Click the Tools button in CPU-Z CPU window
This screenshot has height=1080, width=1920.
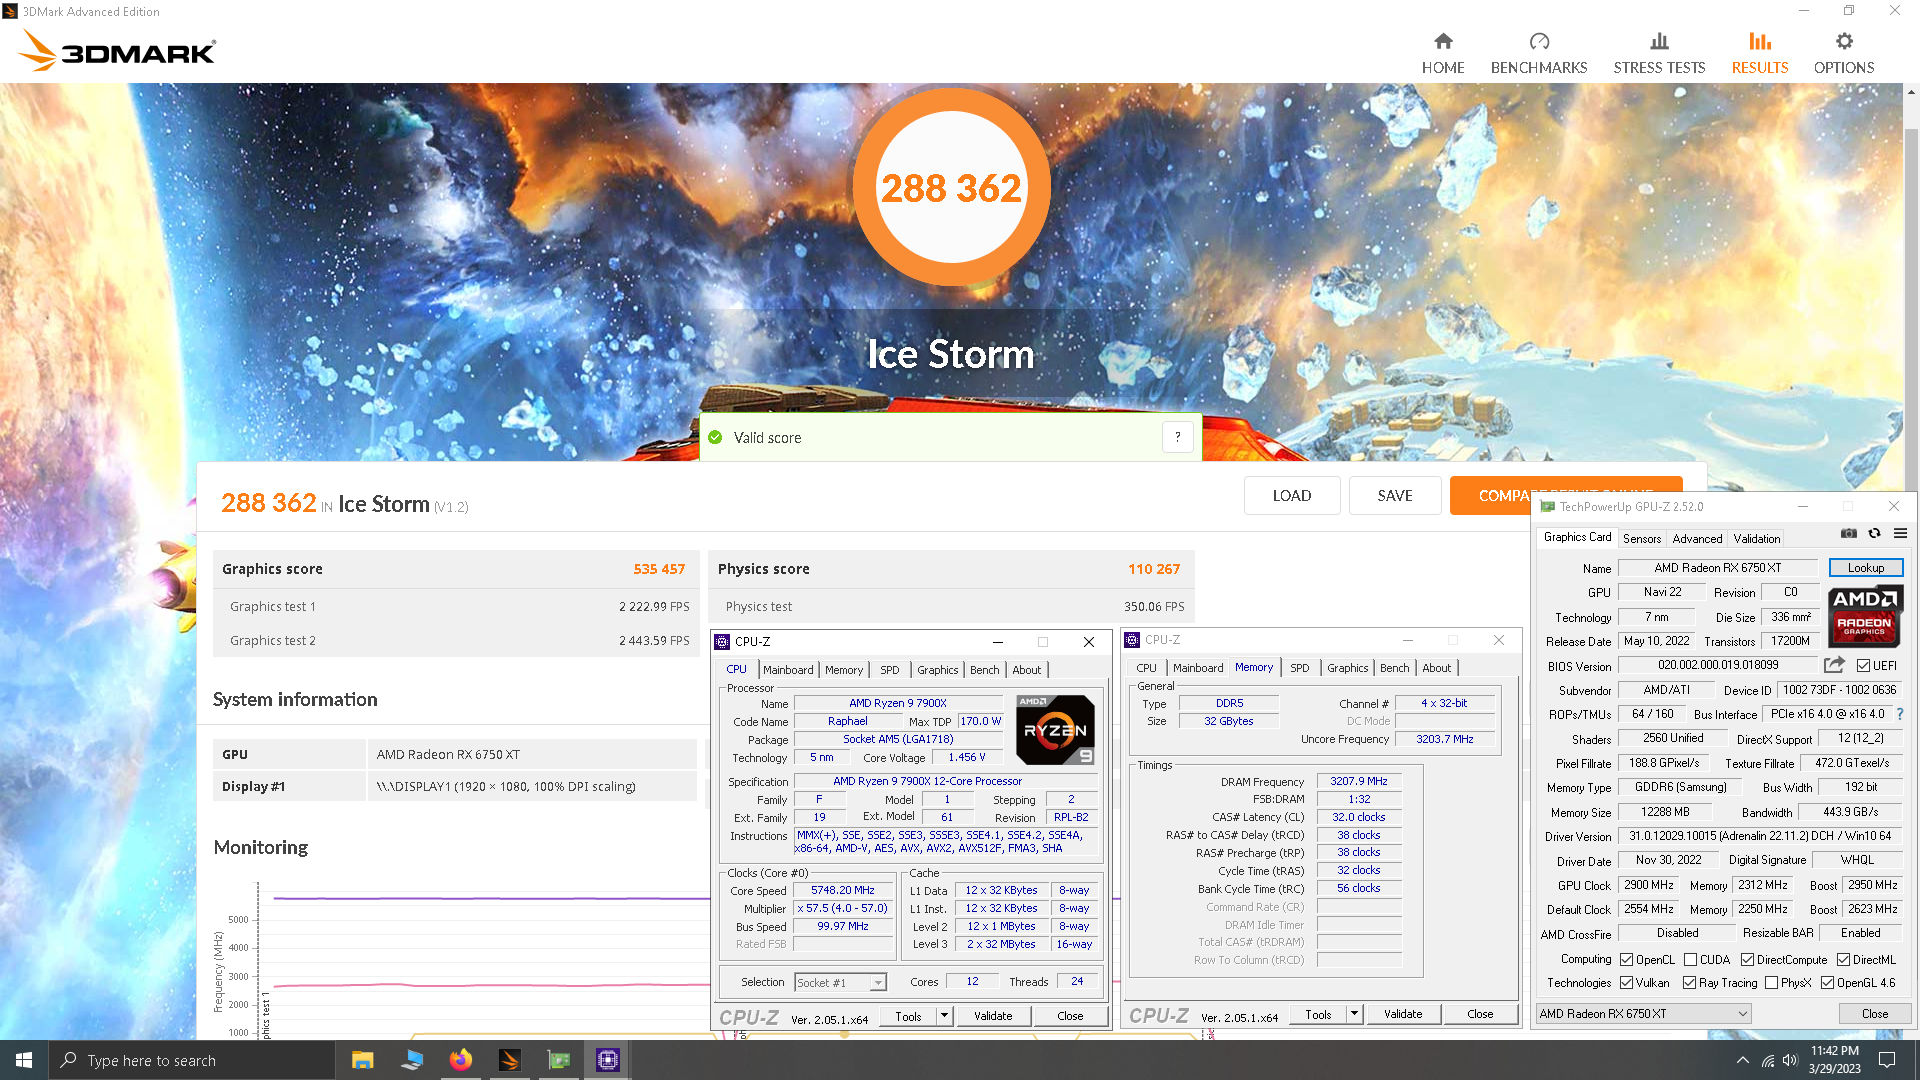point(908,1015)
